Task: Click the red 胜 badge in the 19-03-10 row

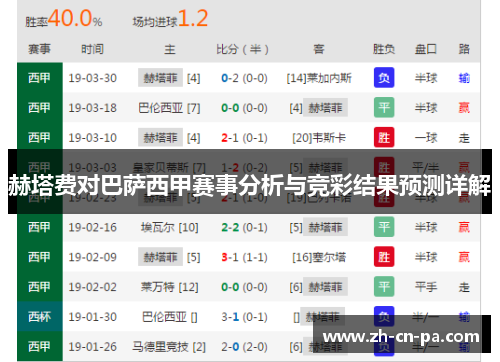Action: (x=384, y=137)
